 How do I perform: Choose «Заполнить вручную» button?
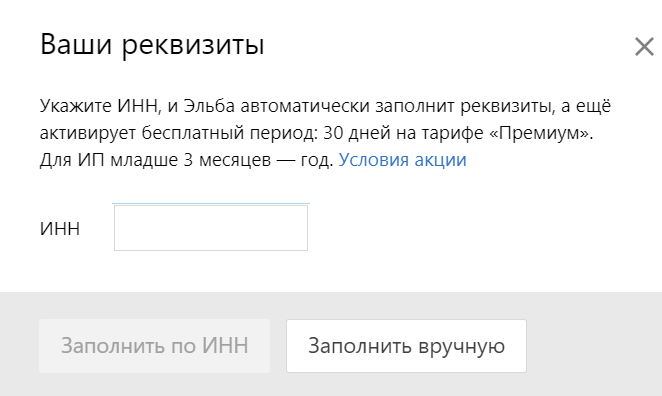point(406,346)
